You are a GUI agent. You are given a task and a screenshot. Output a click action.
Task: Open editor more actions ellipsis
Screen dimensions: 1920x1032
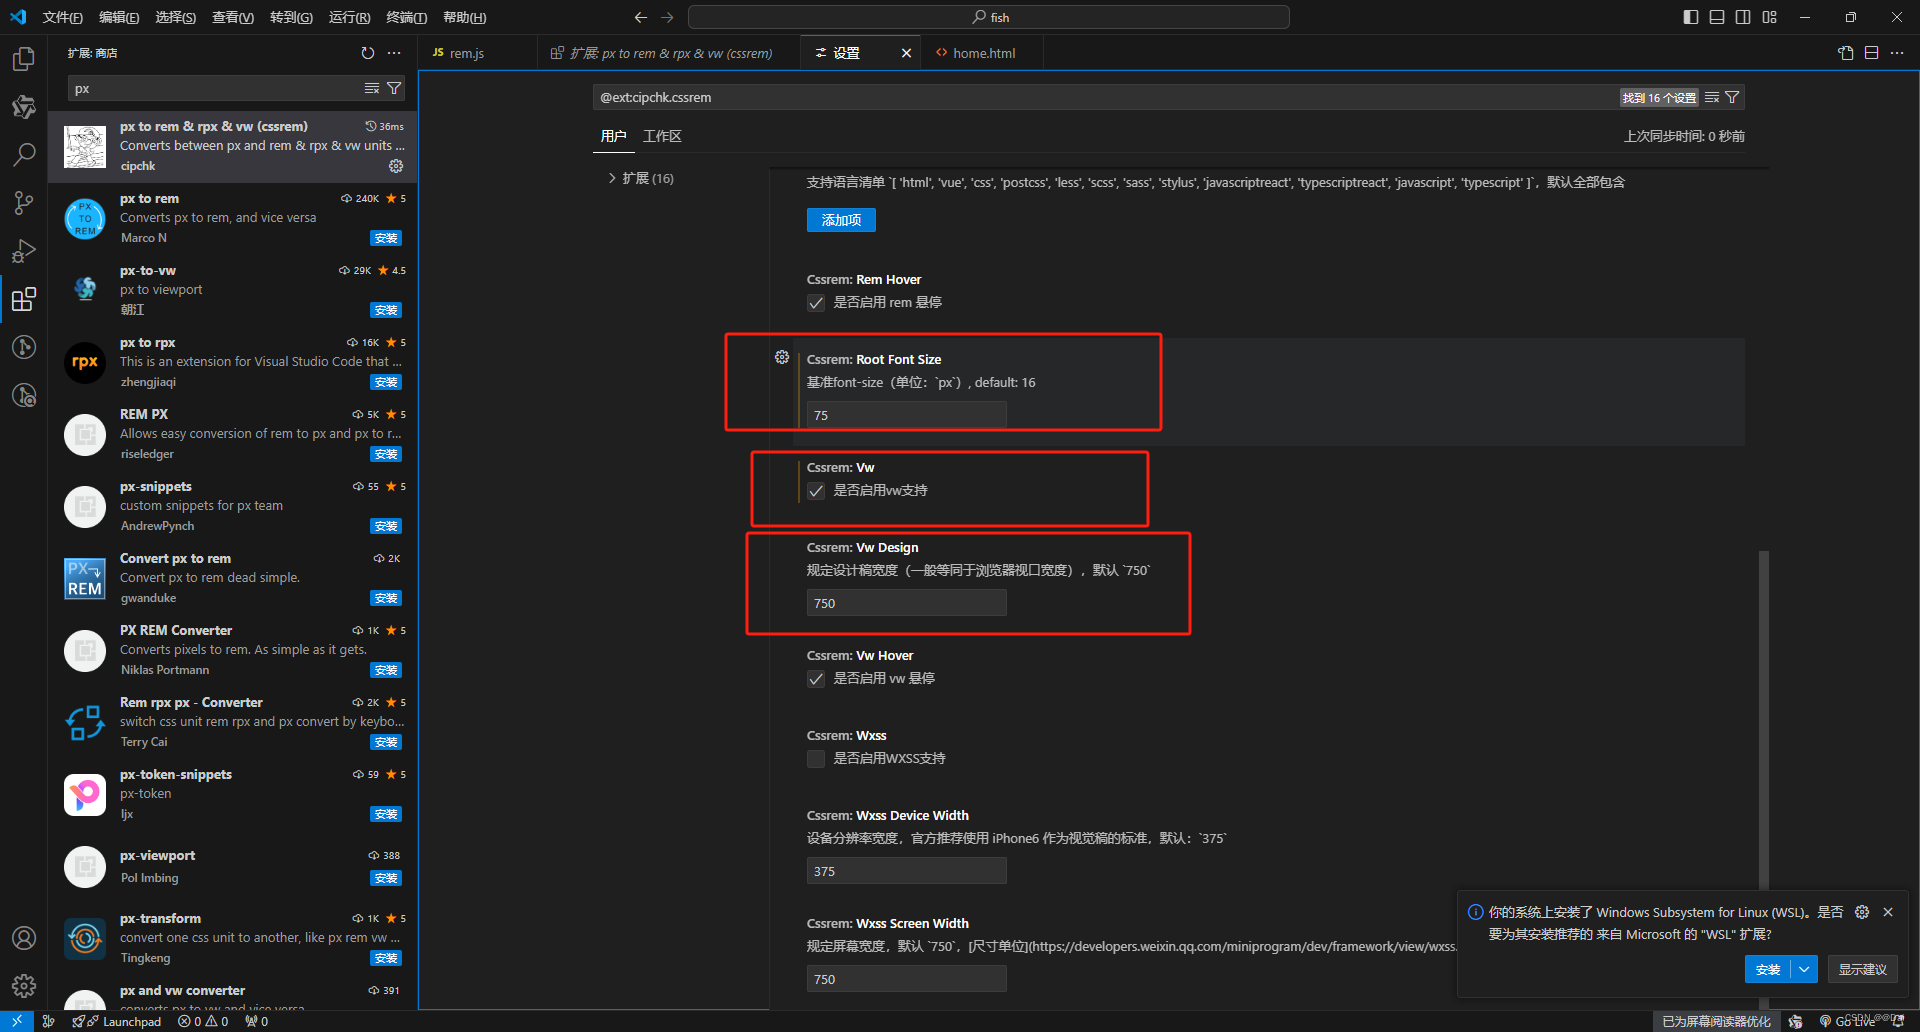tap(1897, 53)
